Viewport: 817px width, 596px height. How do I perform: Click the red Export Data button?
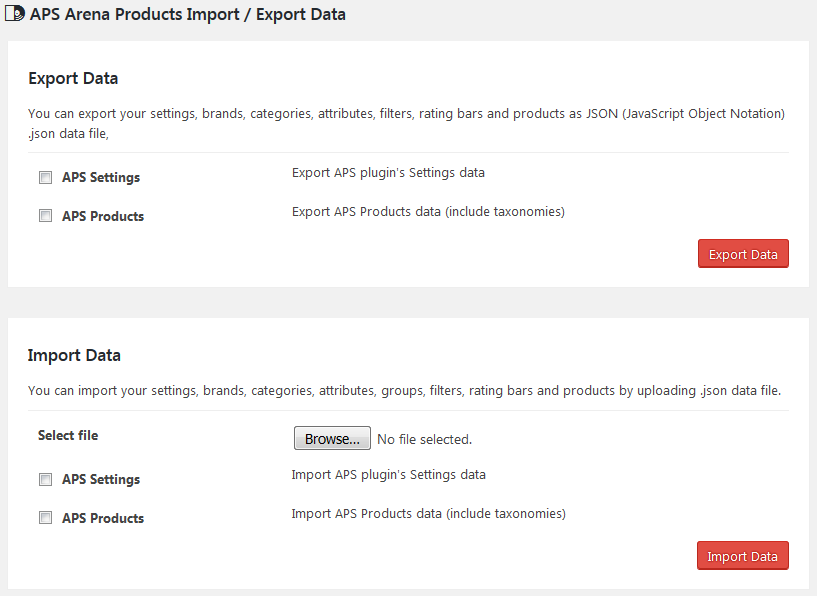tap(743, 254)
